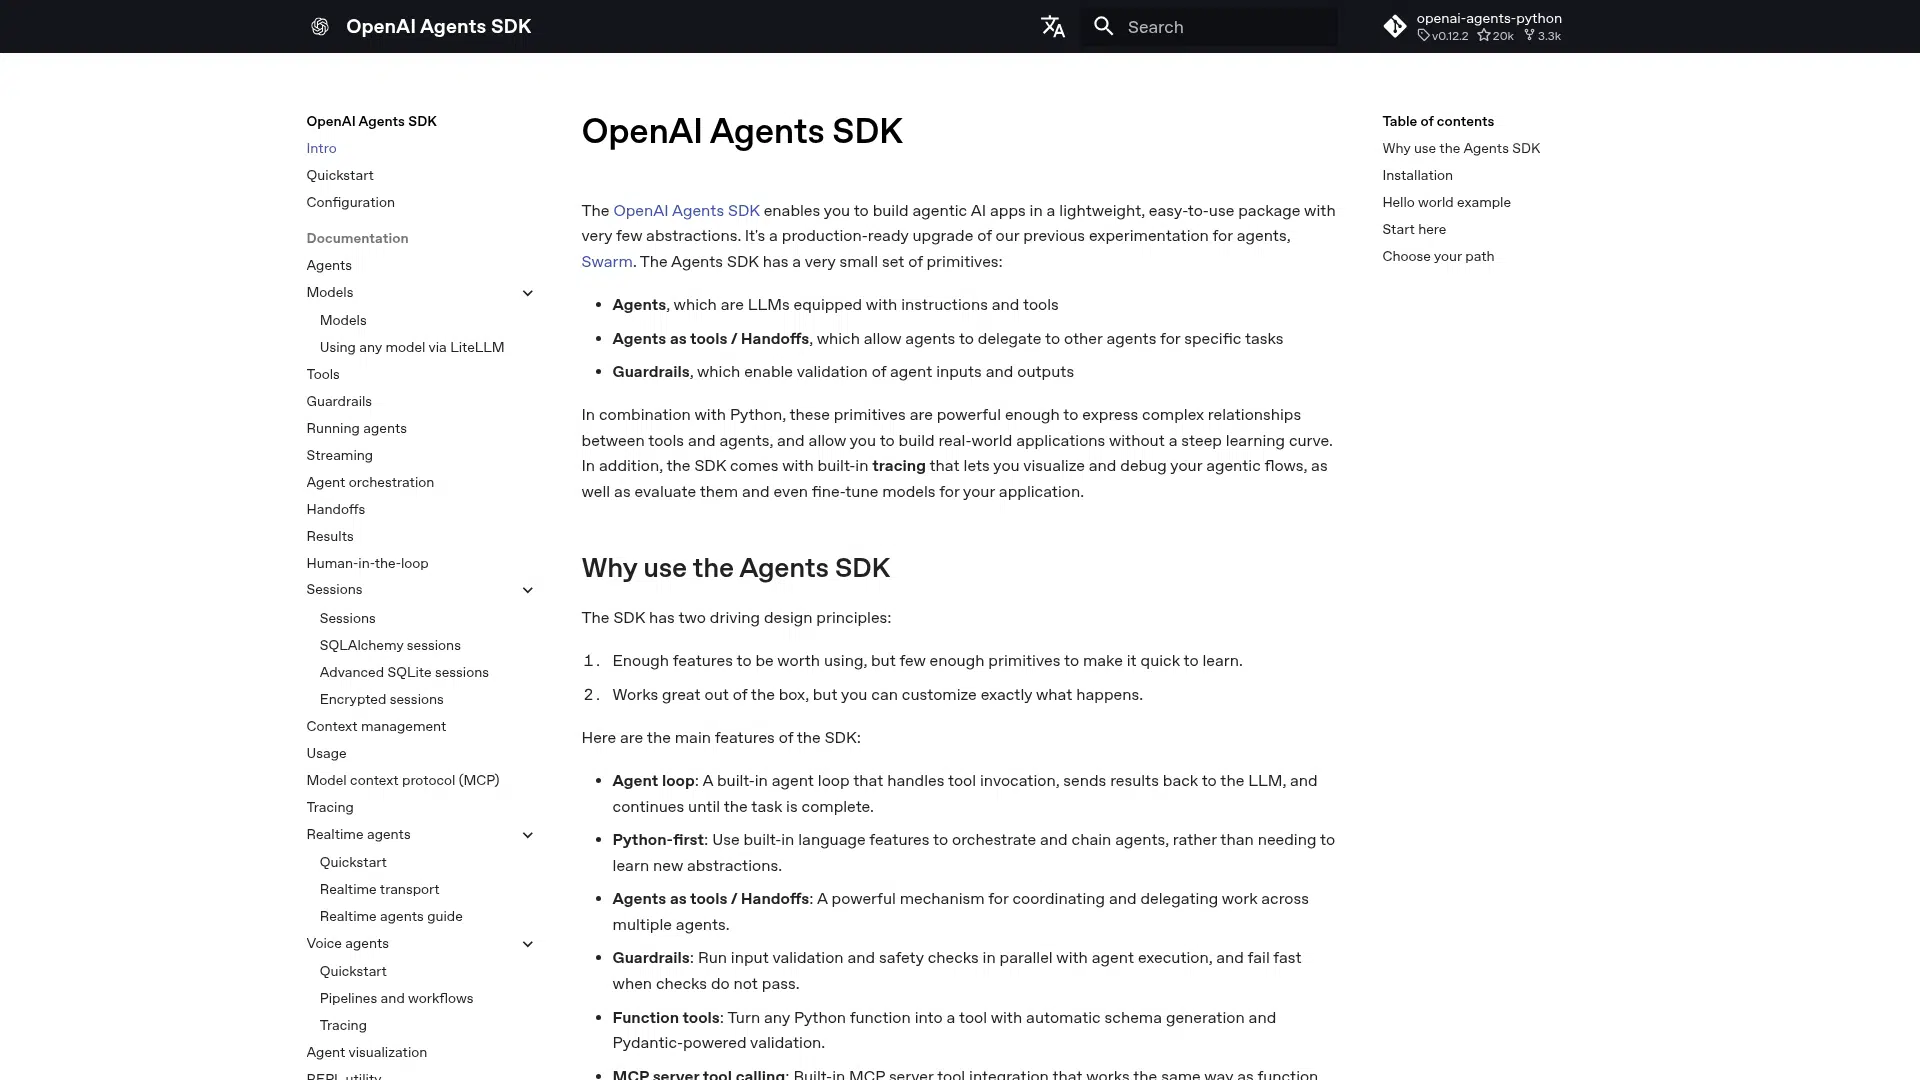The image size is (1920, 1080).
Task: Open the Quickstart page in sidebar
Action: (x=340, y=175)
